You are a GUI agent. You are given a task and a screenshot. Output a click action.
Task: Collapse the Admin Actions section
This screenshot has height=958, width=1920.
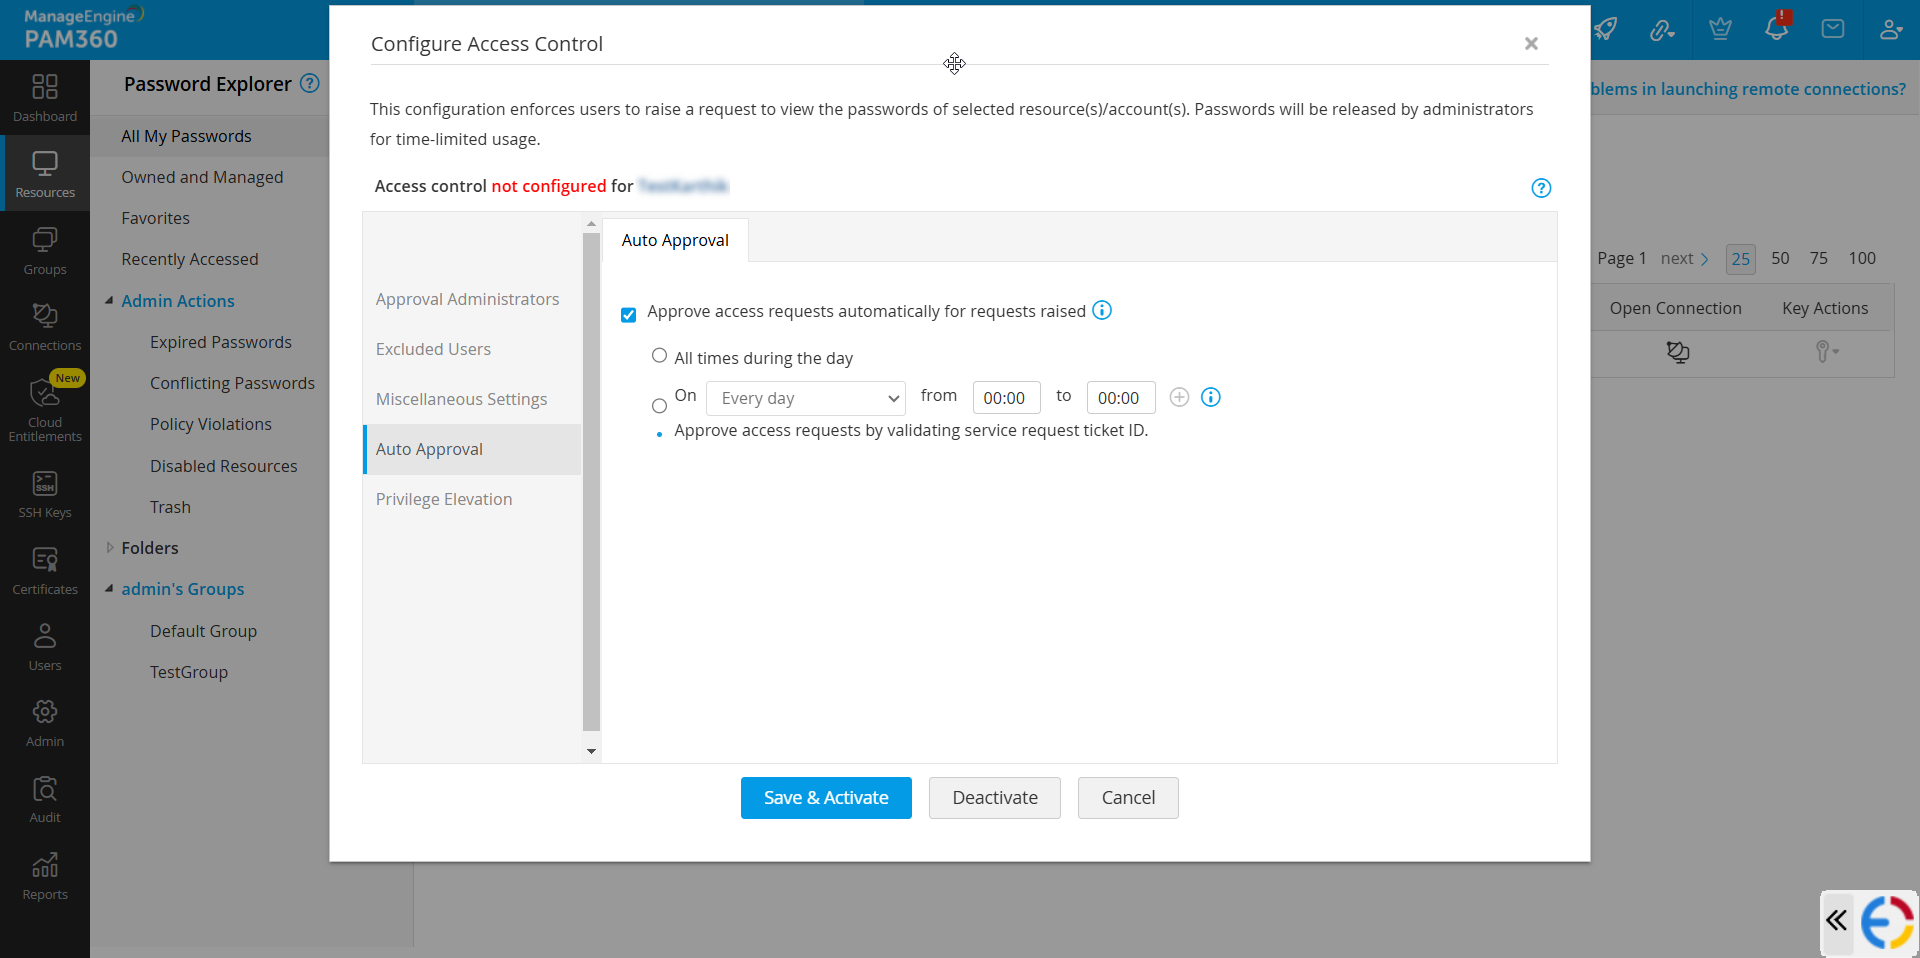click(x=110, y=300)
